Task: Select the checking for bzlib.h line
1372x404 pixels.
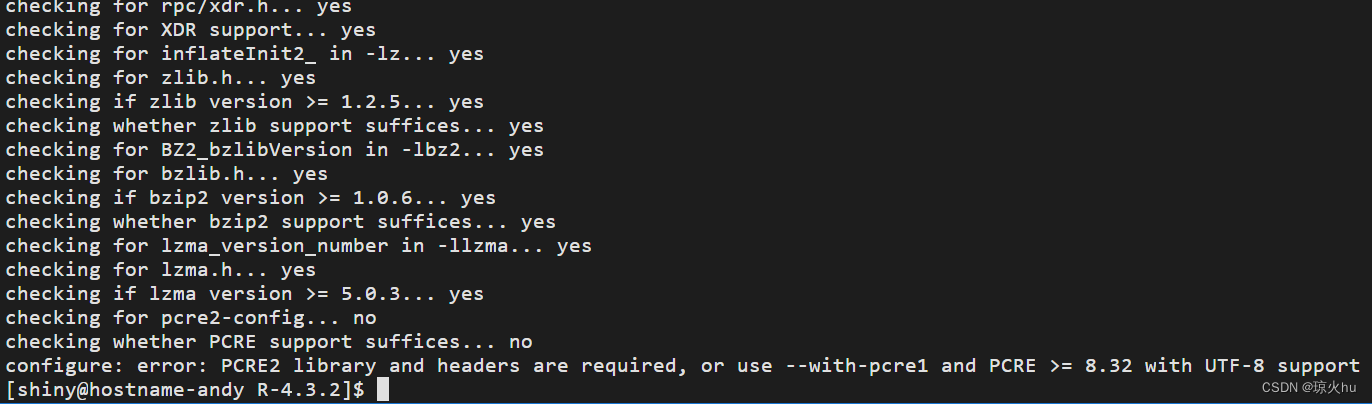Action: coord(166,174)
